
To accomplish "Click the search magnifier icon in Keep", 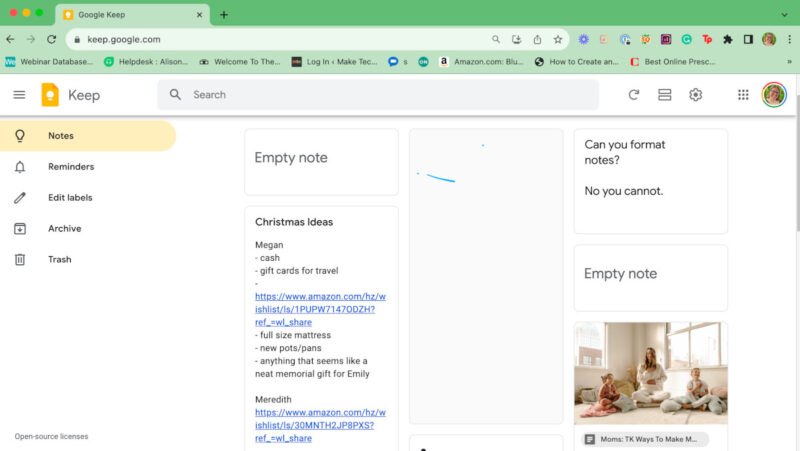I will (175, 95).
